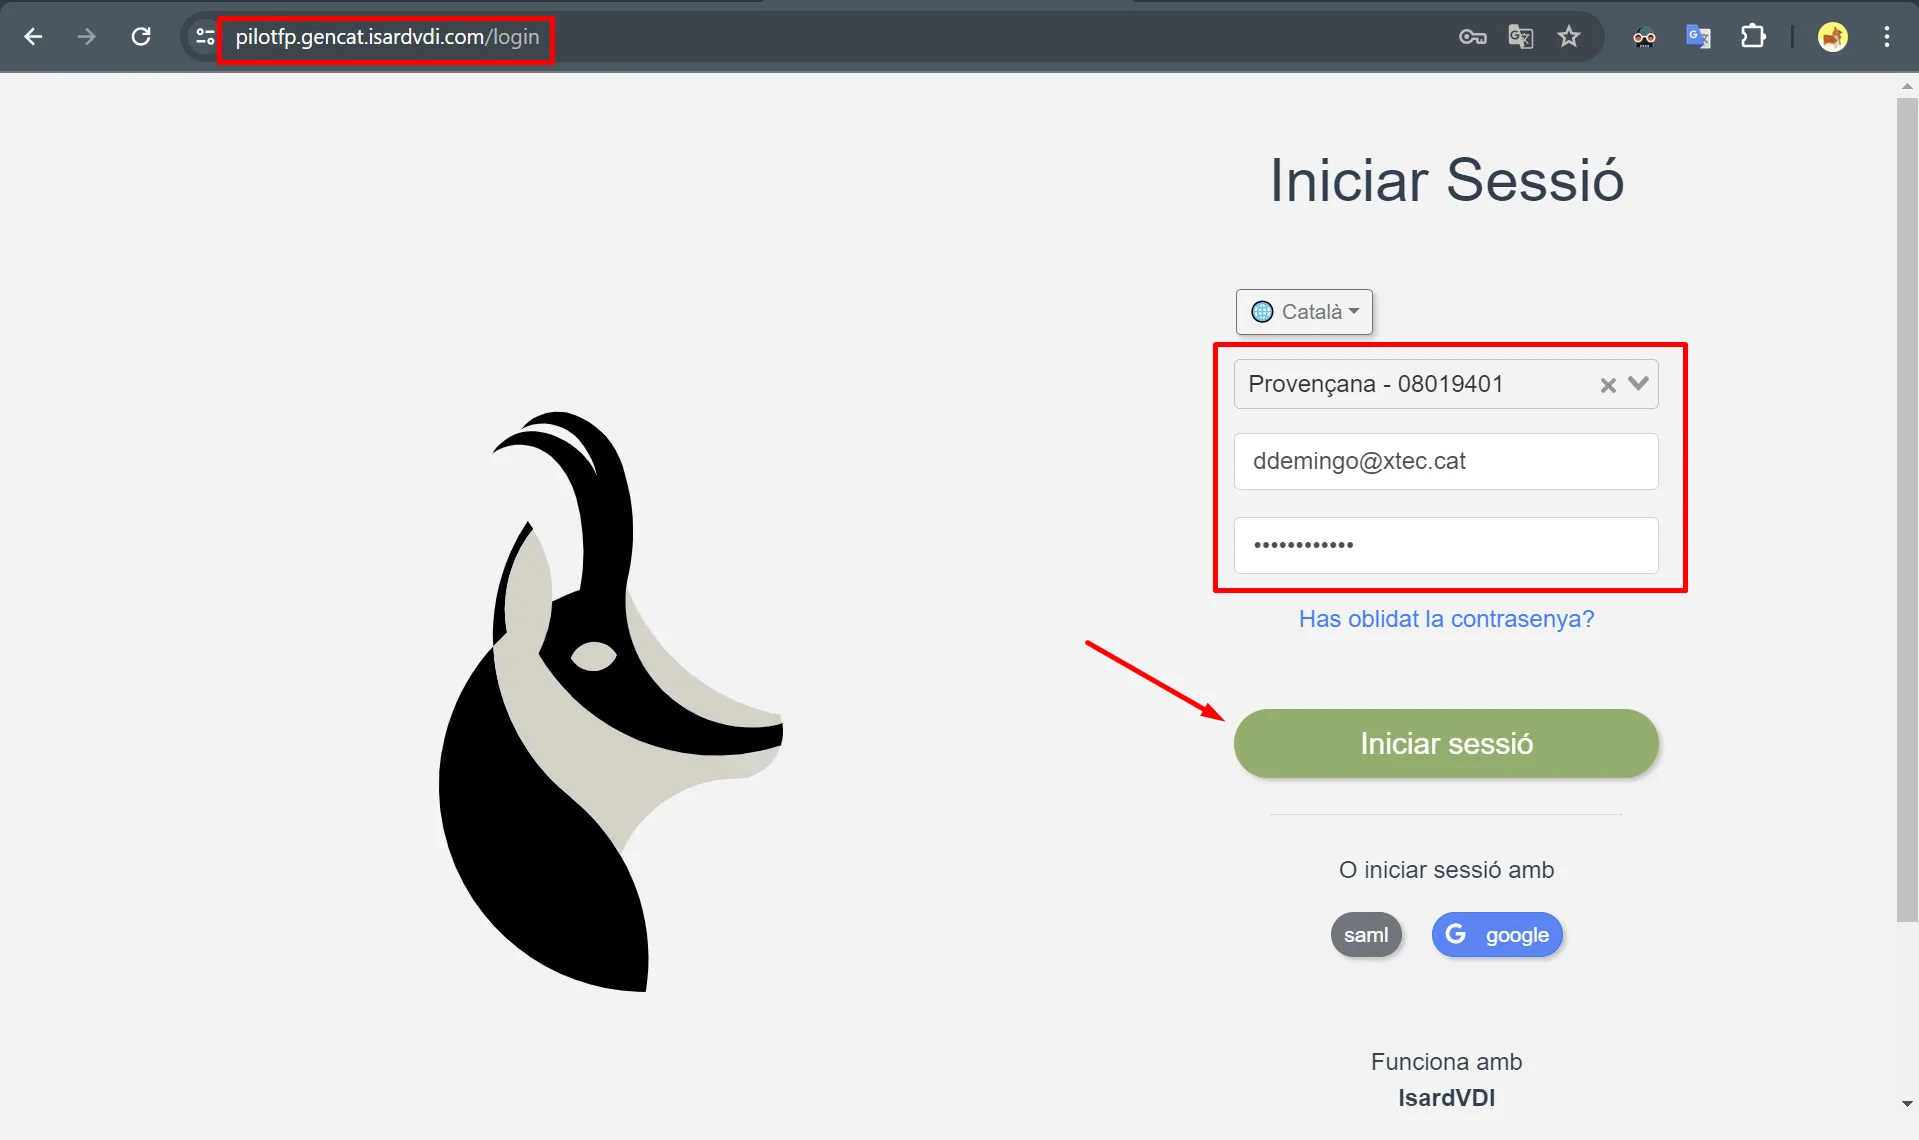Viewport: 1919px width, 1140px height.
Task: Open the Chrome three-dot menu
Action: pos(1886,37)
